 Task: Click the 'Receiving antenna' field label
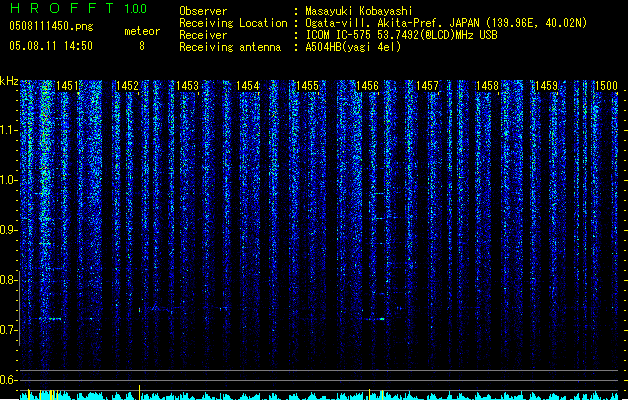click(x=230, y=47)
